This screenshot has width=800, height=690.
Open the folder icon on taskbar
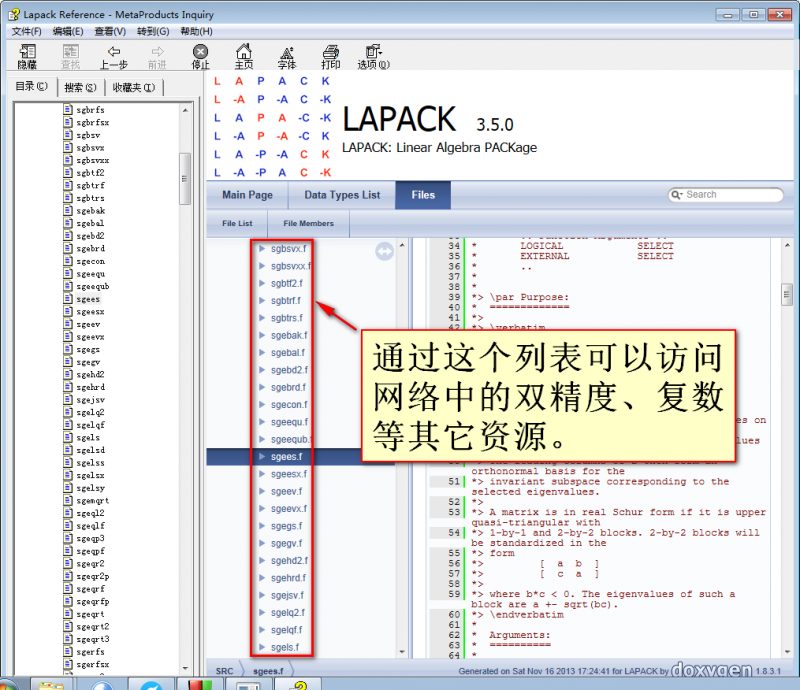[51, 684]
